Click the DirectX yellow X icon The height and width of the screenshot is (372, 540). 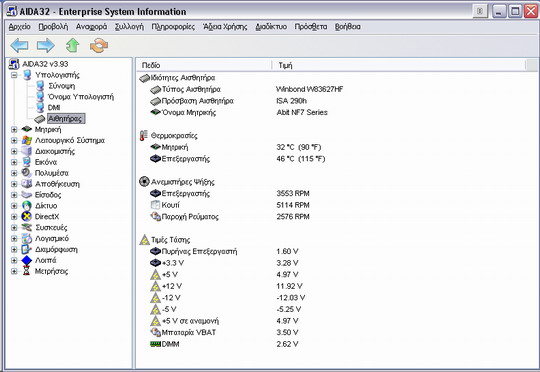[27, 216]
